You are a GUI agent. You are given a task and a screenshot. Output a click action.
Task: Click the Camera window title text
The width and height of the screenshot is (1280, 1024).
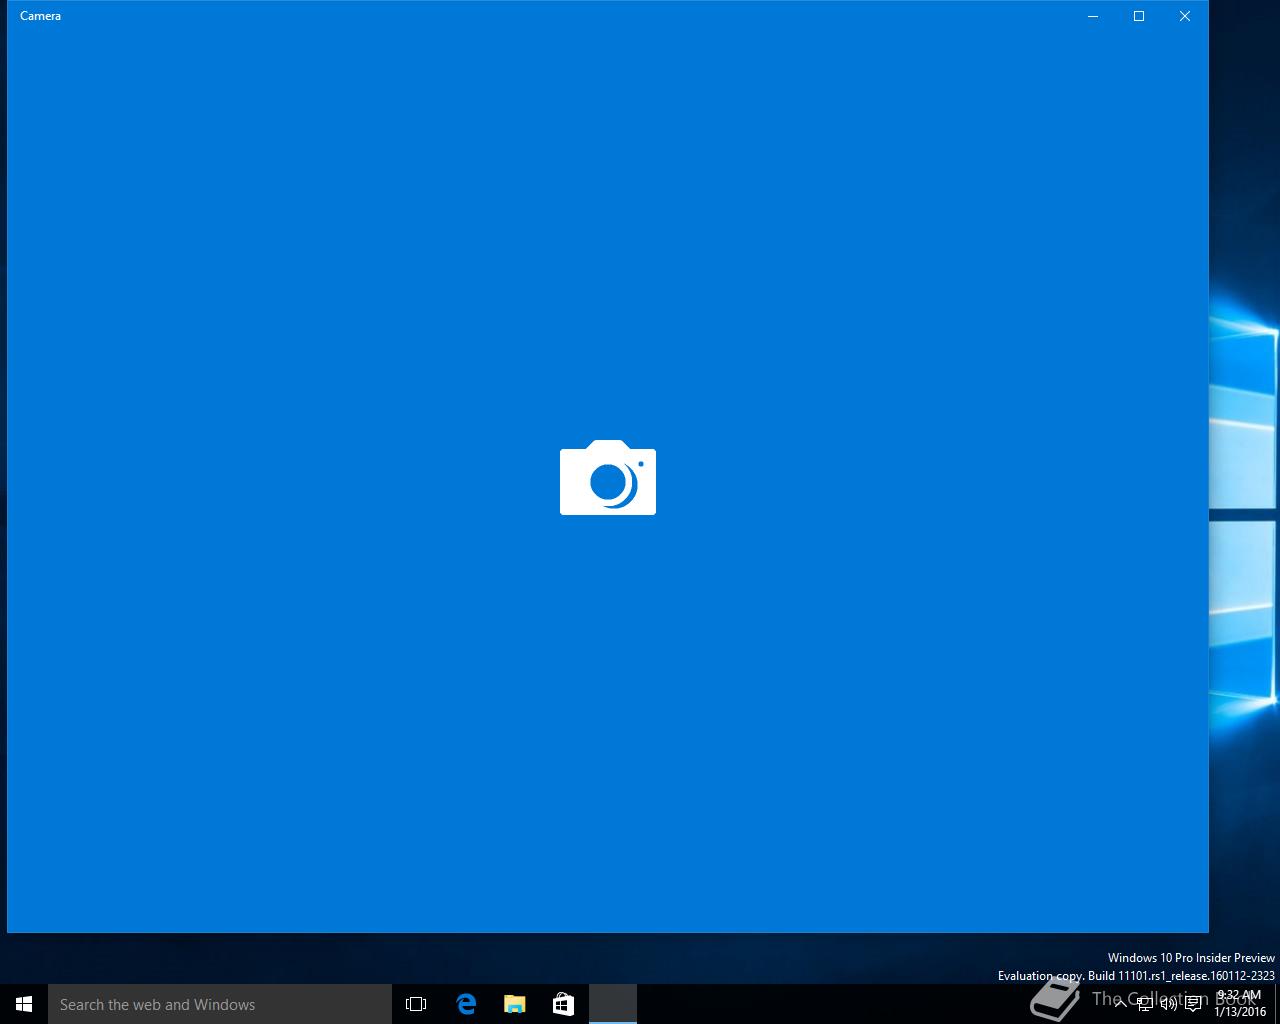click(41, 16)
